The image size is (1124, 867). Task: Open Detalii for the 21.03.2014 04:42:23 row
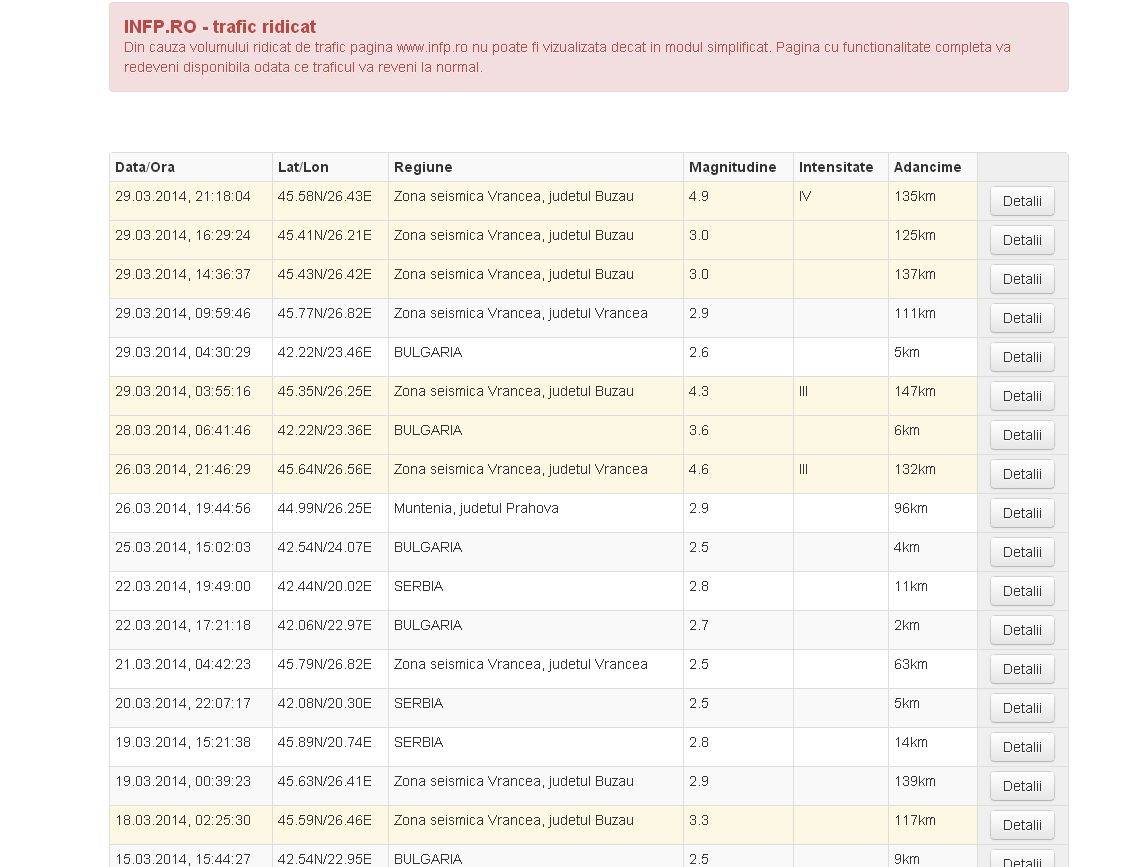tap(1021, 669)
